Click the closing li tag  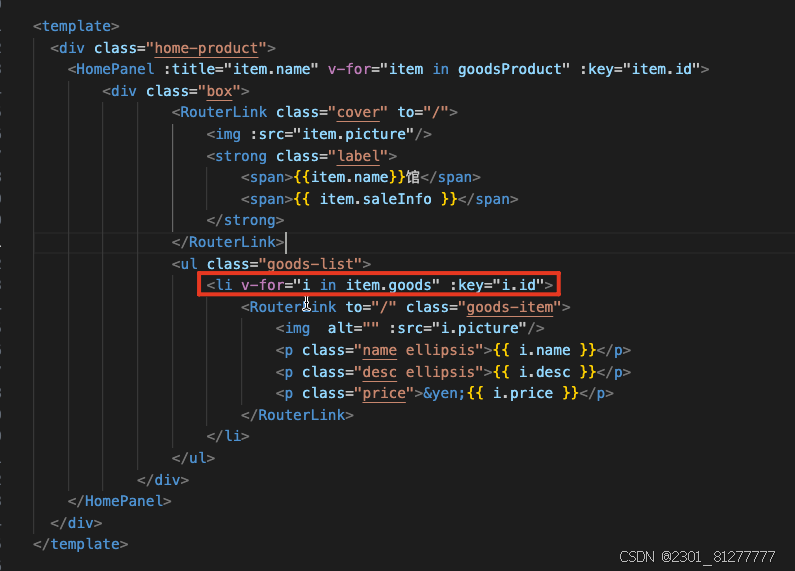pyautogui.click(x=228, y=436)
